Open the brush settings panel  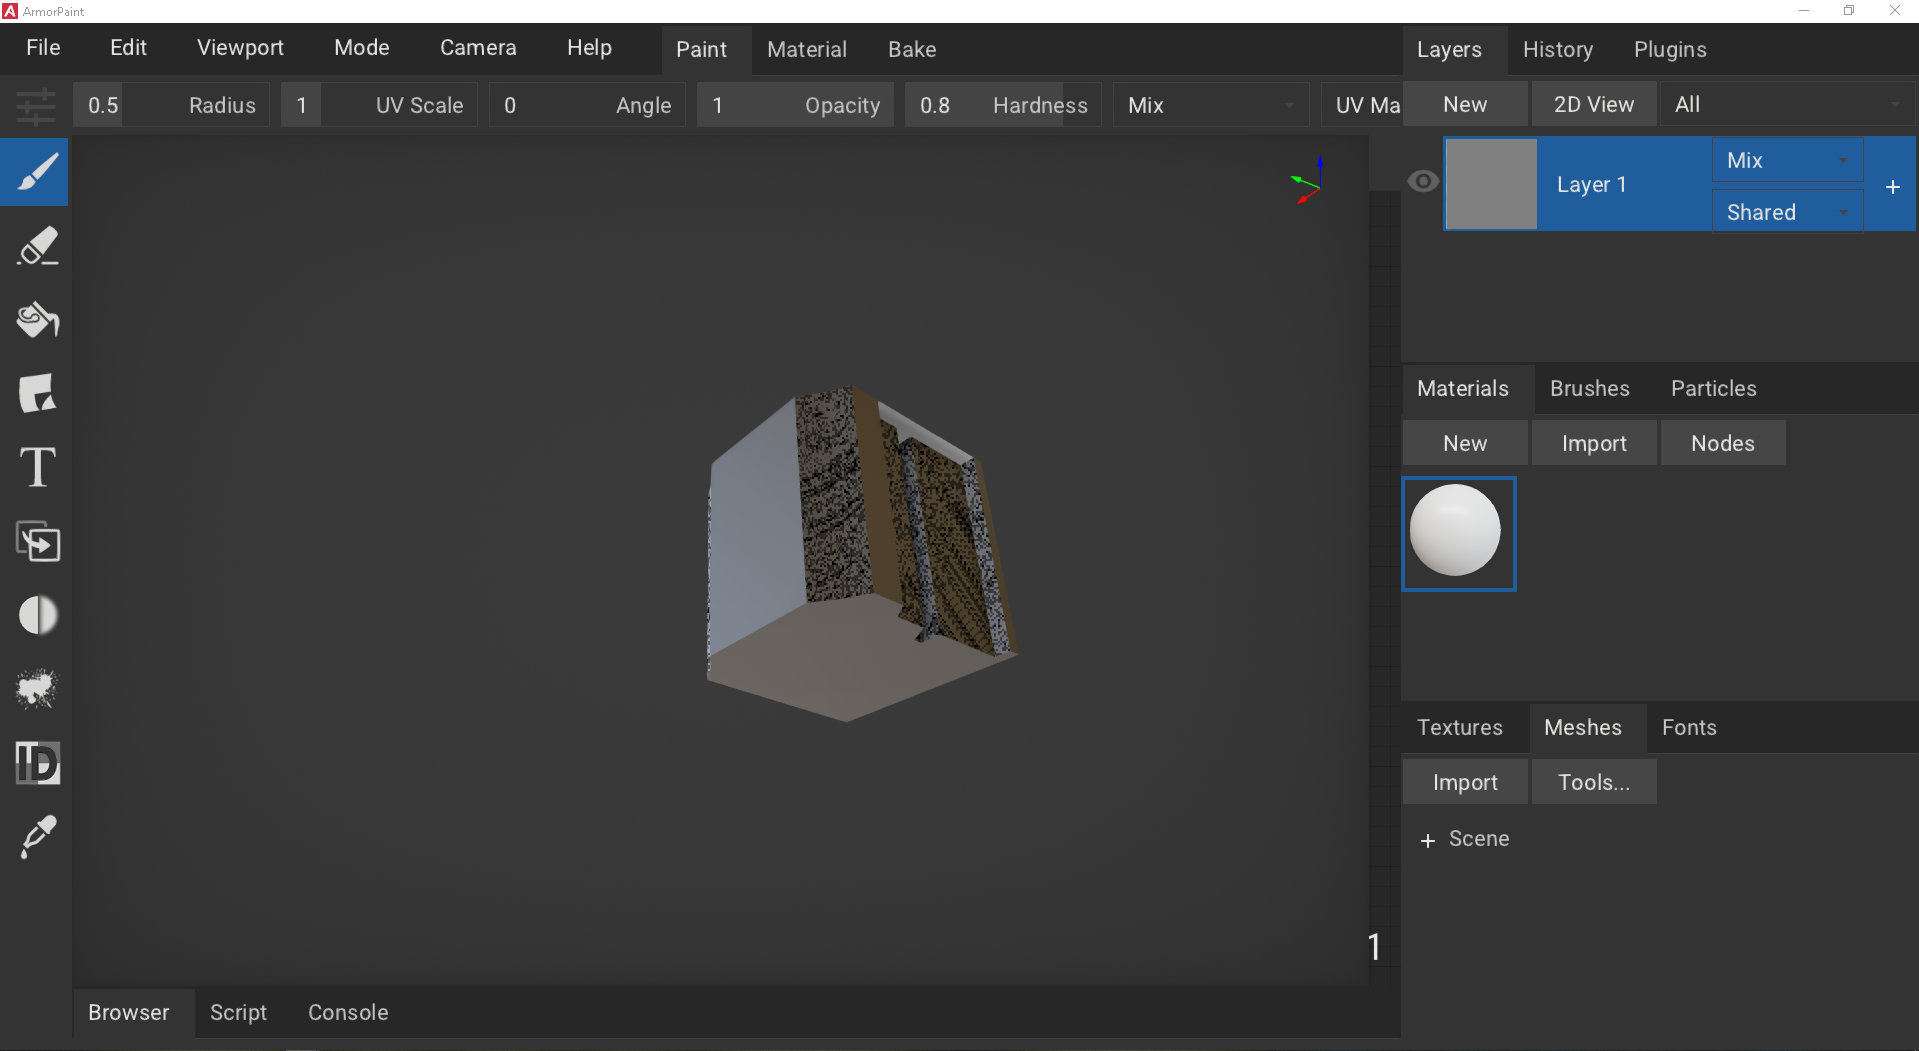pyautogui.click(x=35, y=105)
